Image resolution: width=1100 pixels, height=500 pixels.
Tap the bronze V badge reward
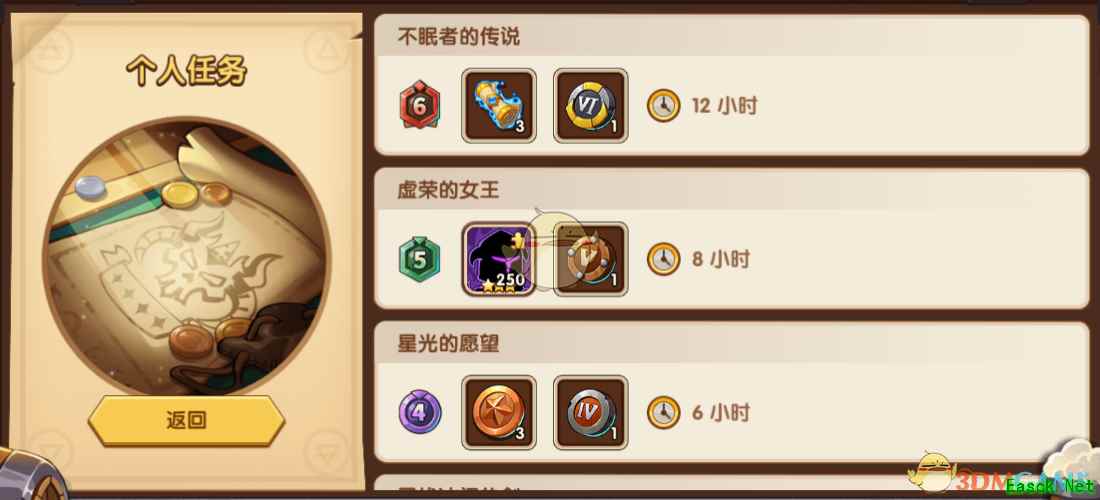tap(591, 259)
